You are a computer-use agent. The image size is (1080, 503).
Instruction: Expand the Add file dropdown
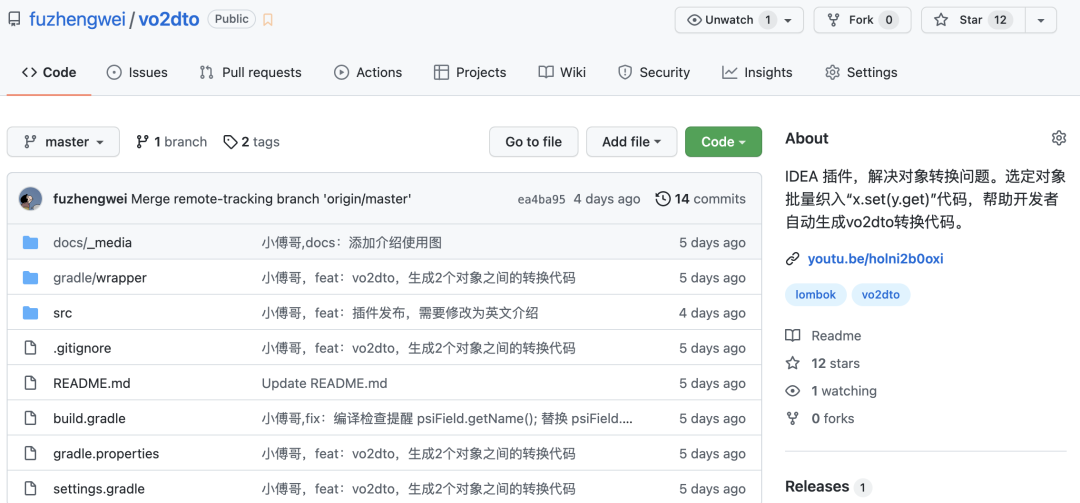click(x=631, y=142)
